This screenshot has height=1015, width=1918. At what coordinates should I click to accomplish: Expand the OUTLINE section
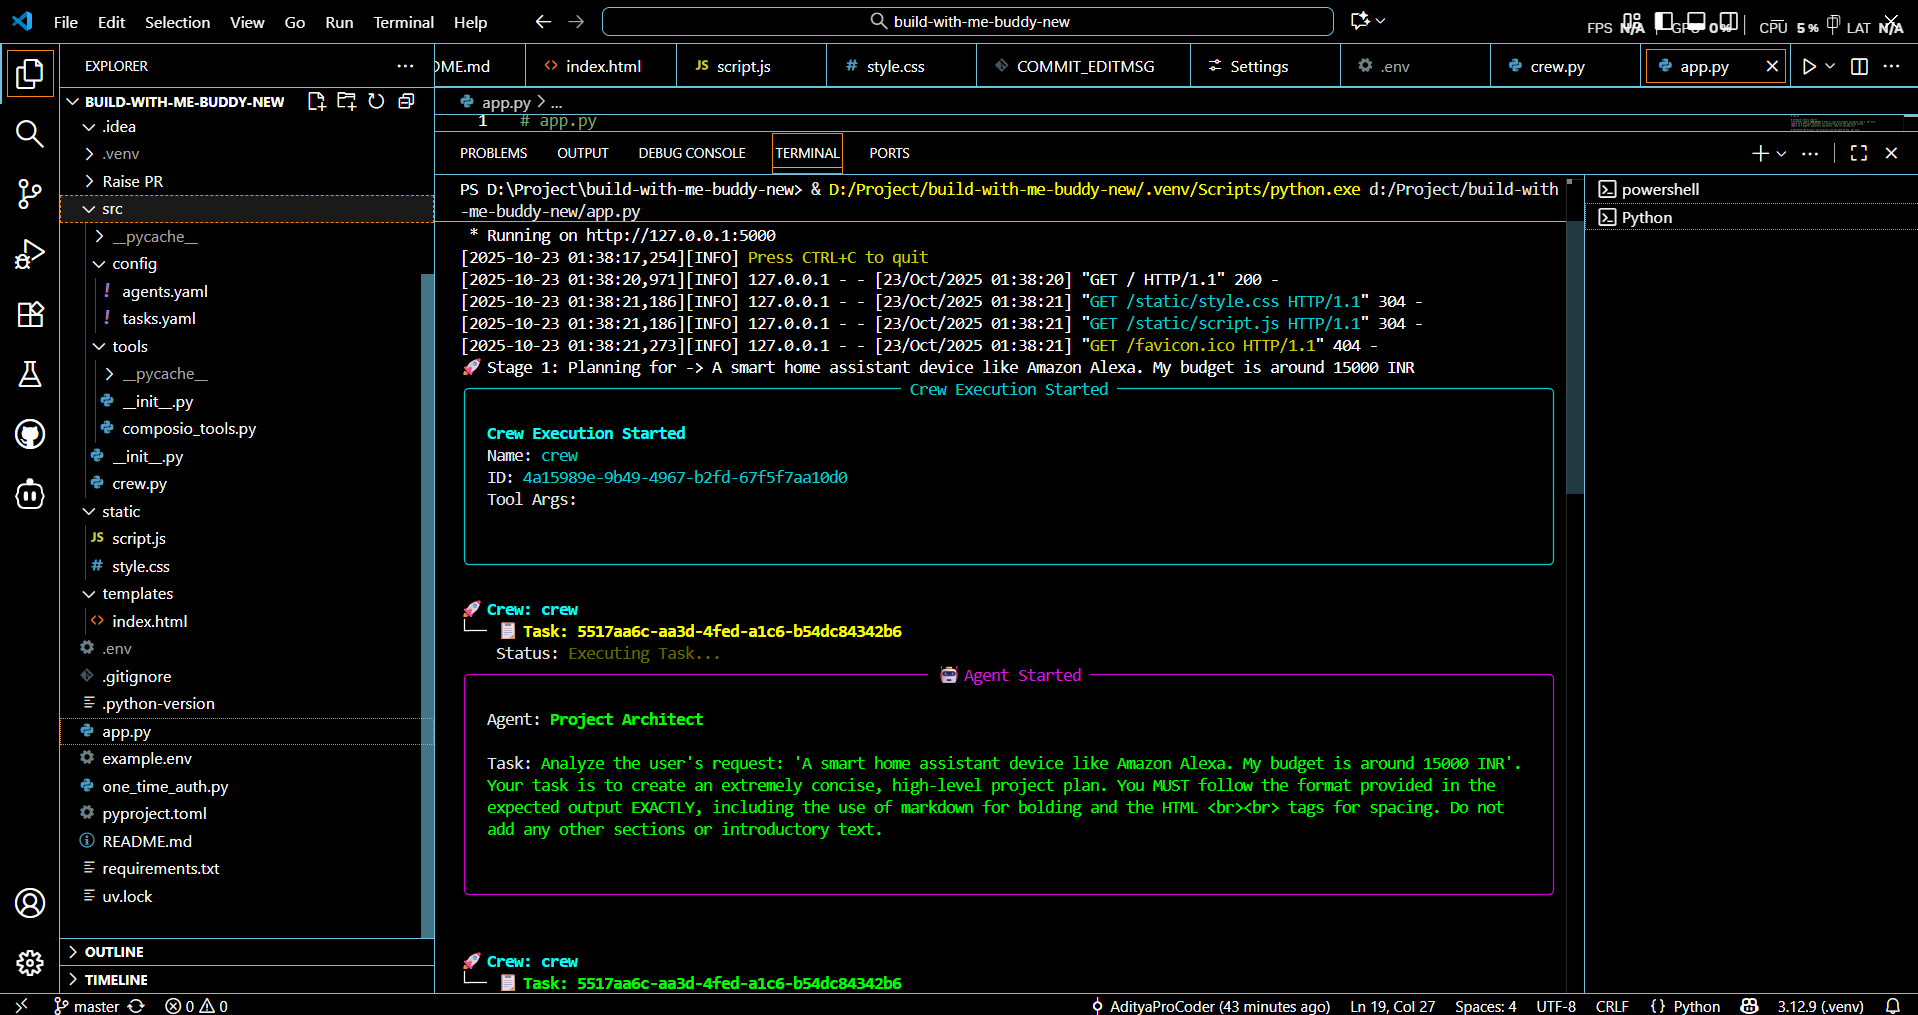point(114,952)
